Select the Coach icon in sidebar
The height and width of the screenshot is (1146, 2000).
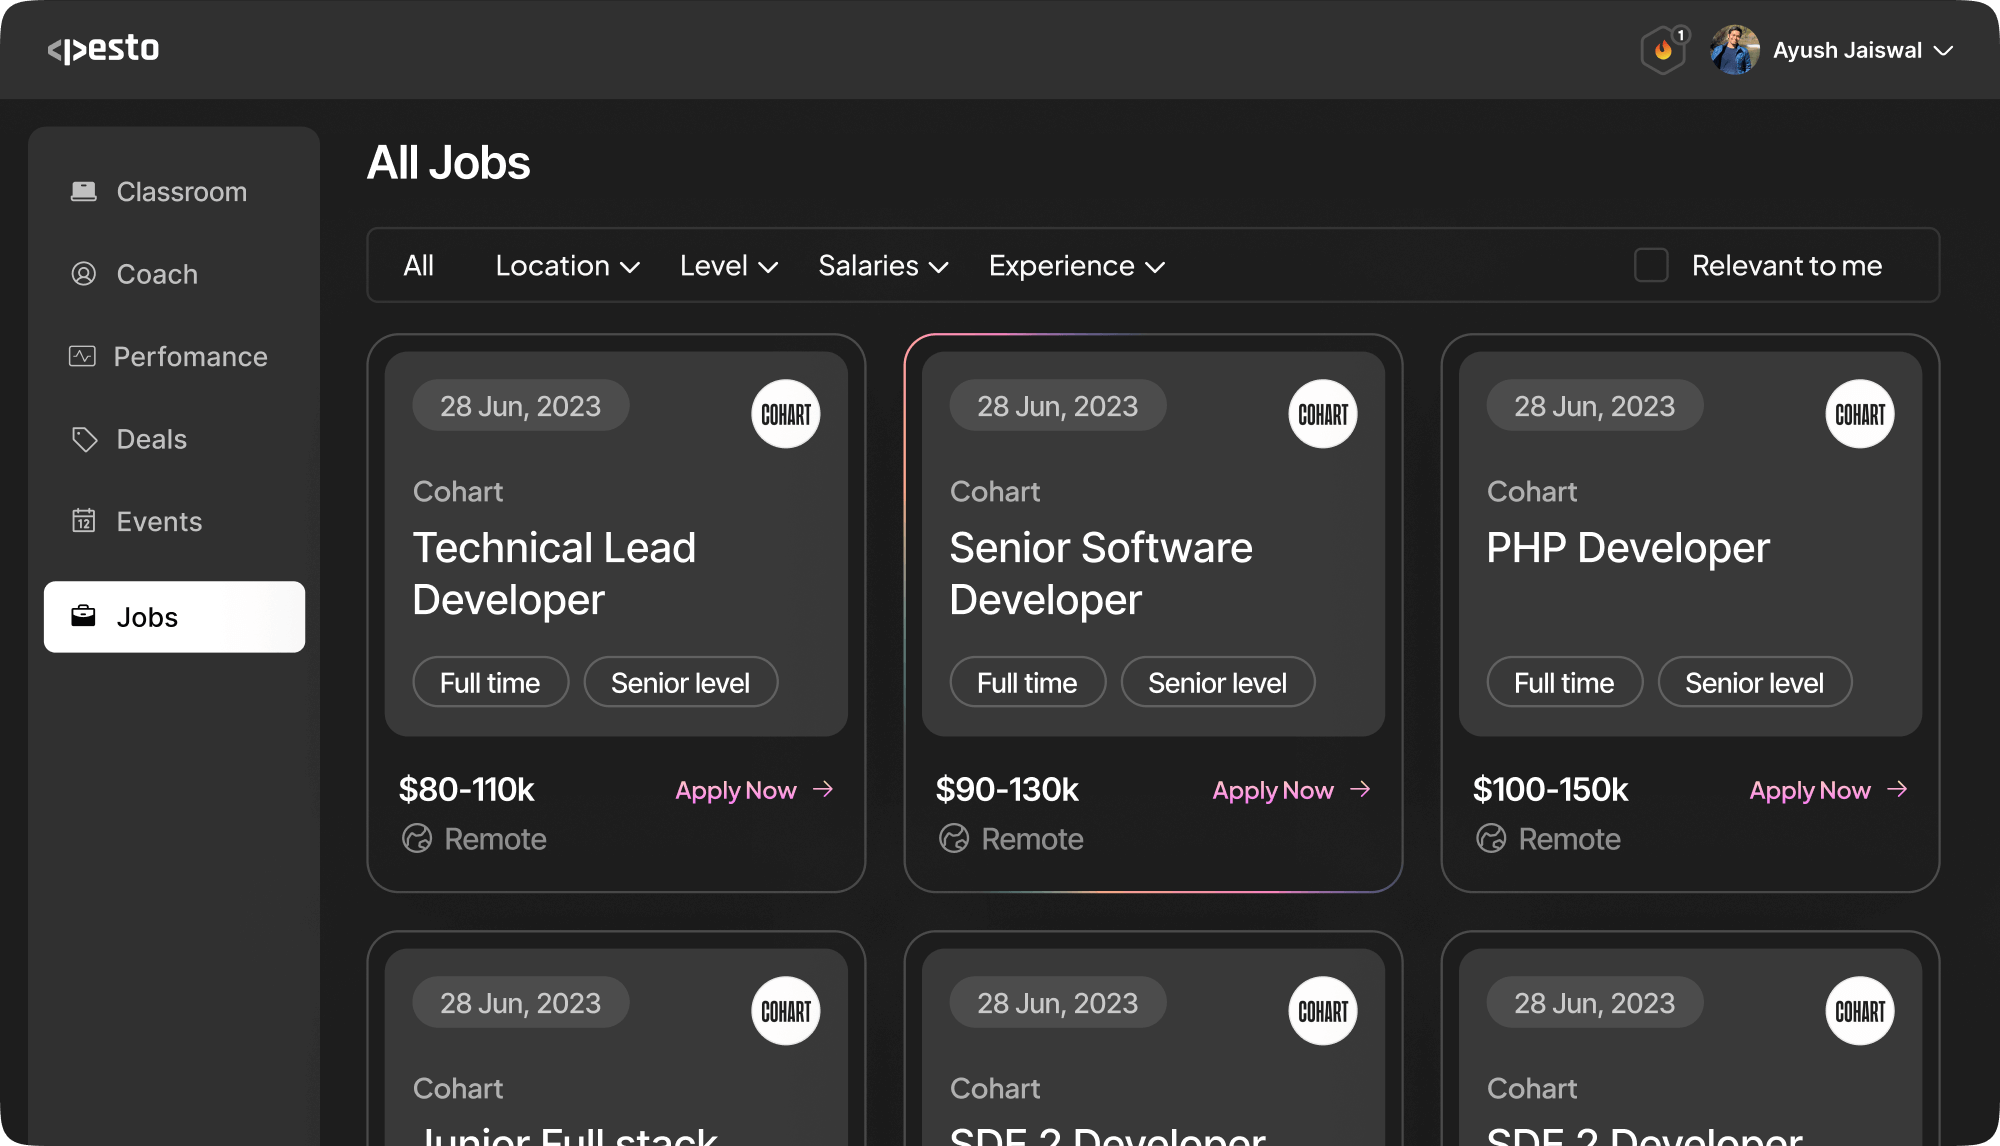[84, 273]
